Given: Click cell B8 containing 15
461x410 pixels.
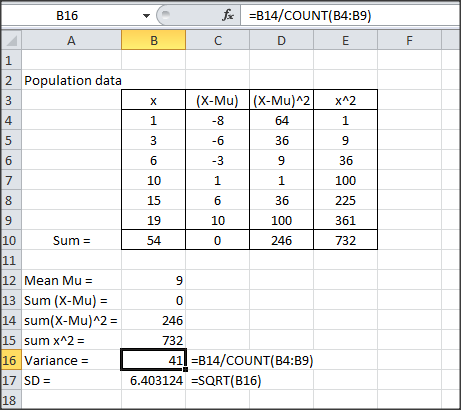Looking at the screenshot, I should click(x=153, y=200).
